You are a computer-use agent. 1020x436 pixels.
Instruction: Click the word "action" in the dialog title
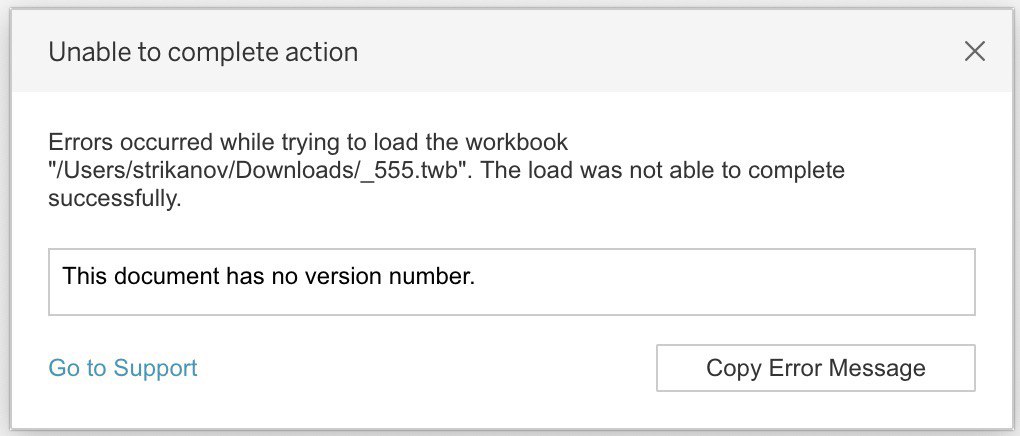pos(326,52)
